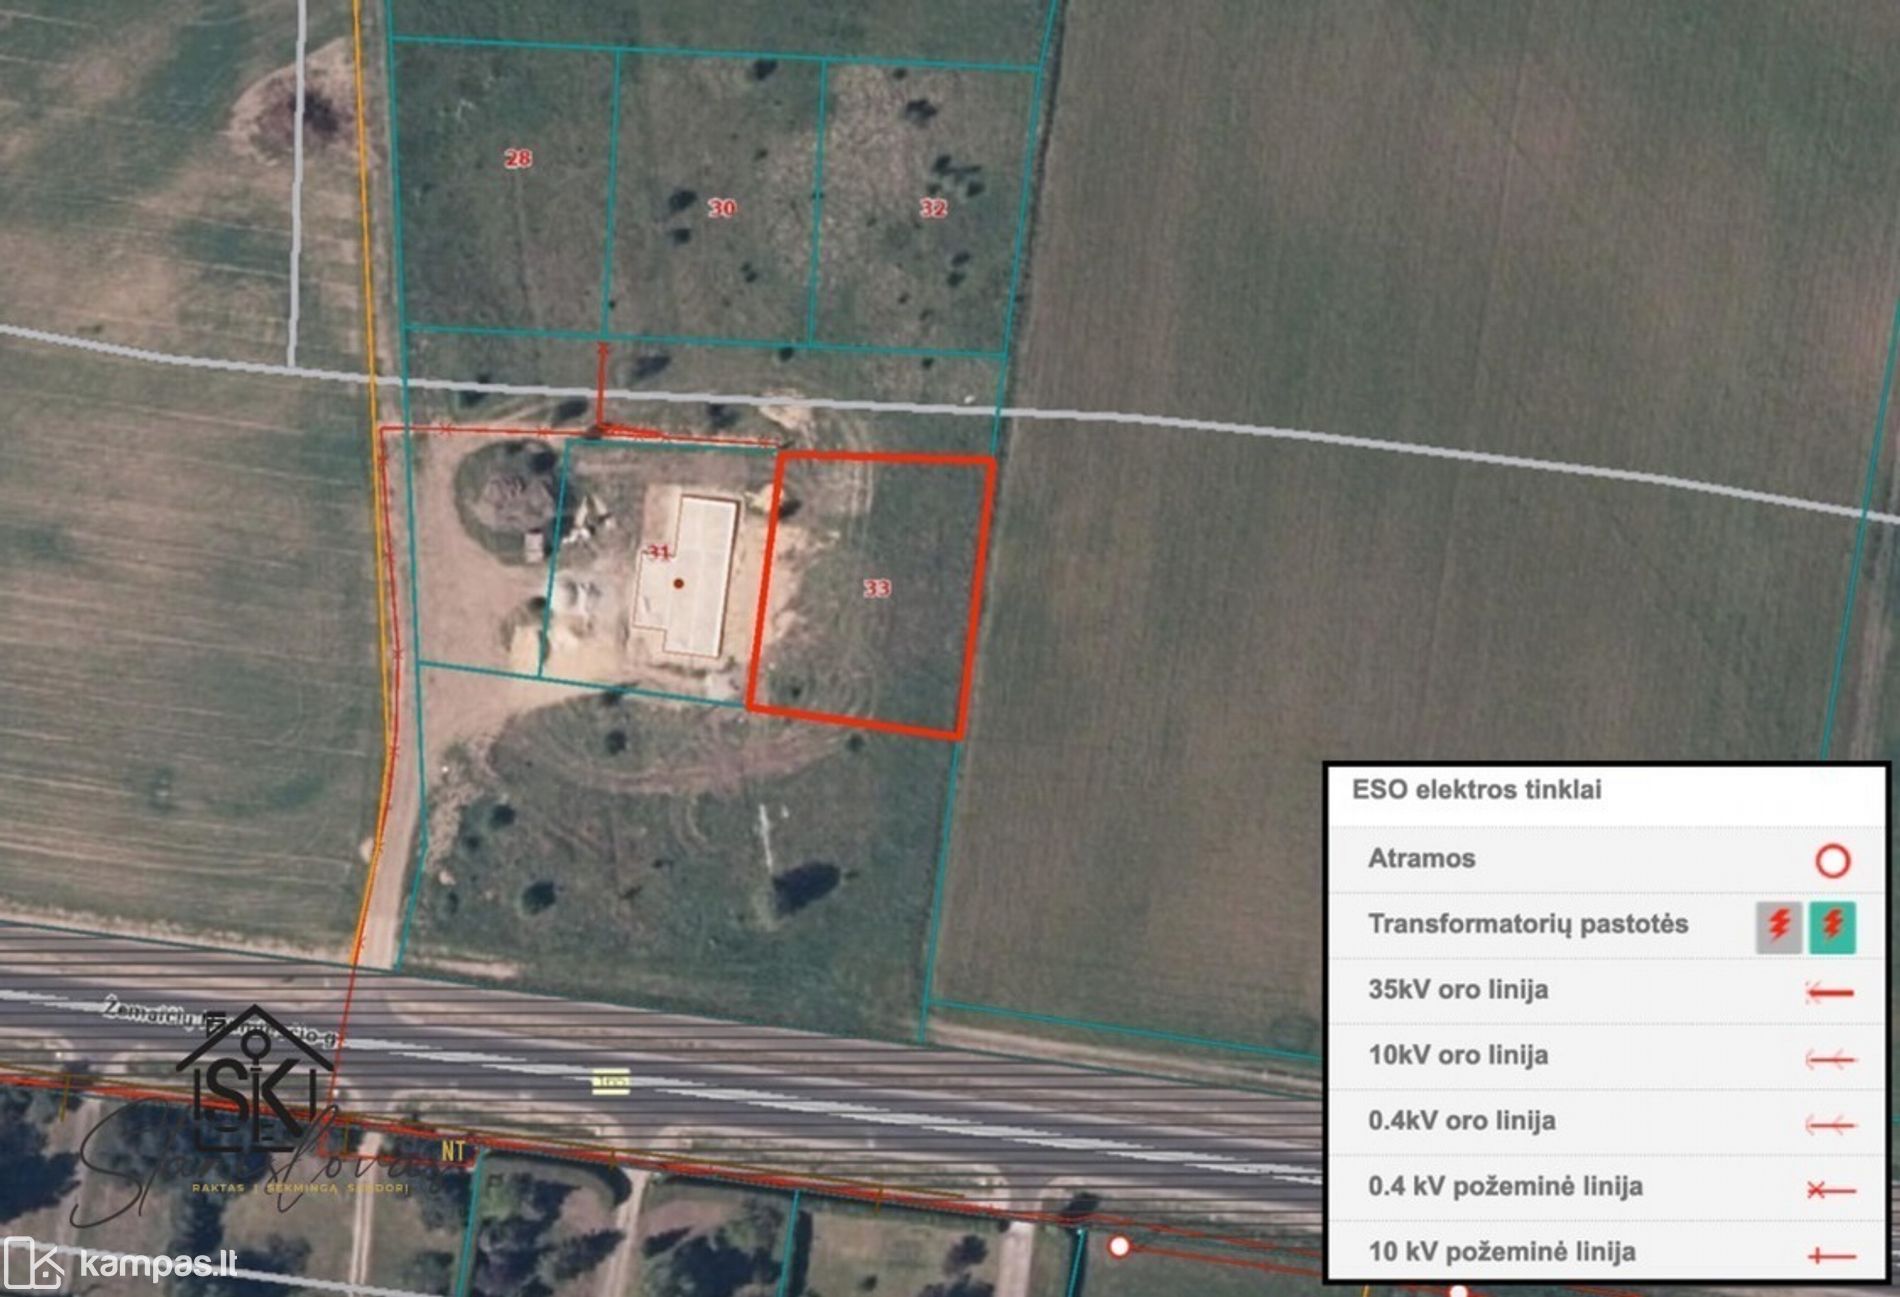Select plot 31 label near building
This screenshot has width=1900, height=1297.
pyautogui.click(x=658, y=552)
